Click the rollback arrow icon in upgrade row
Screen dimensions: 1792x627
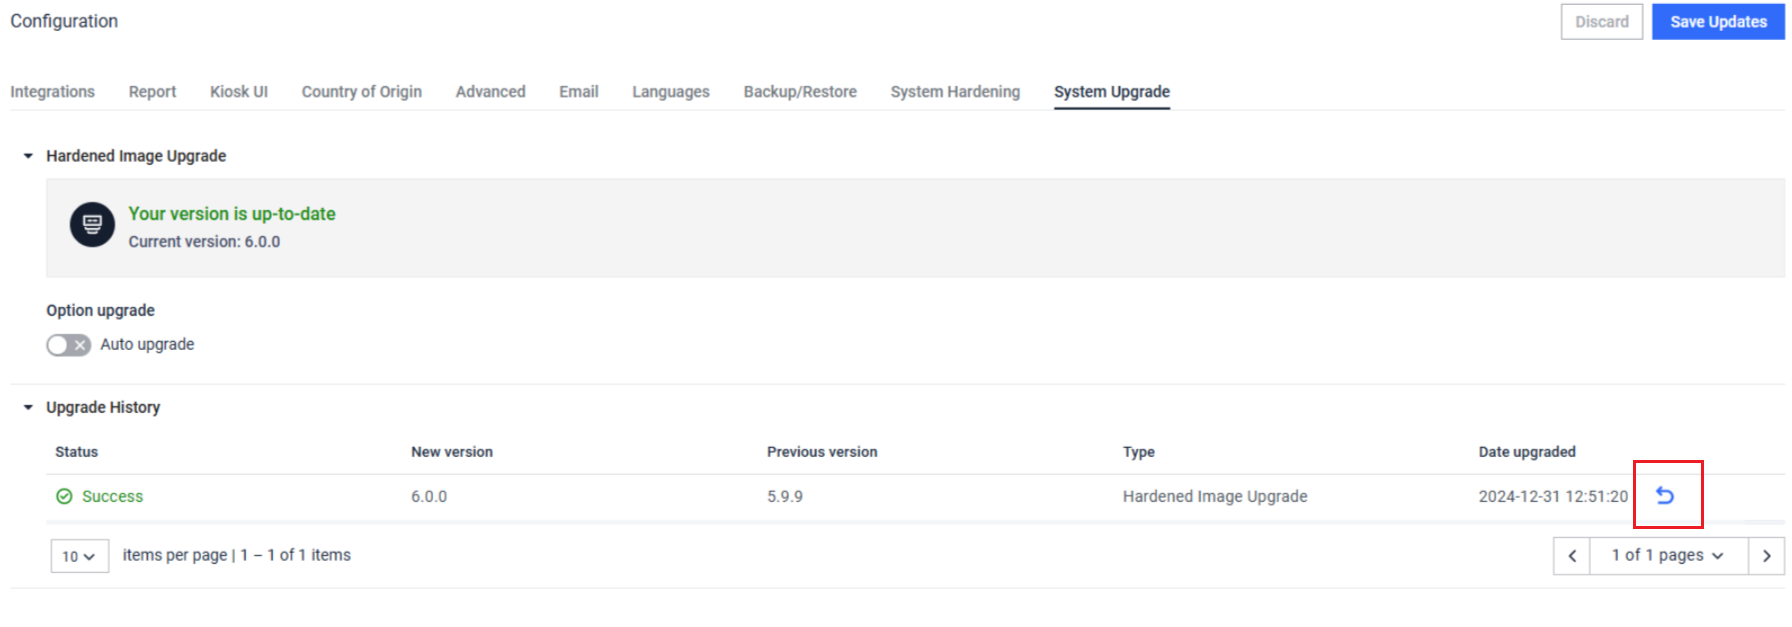1665,495
